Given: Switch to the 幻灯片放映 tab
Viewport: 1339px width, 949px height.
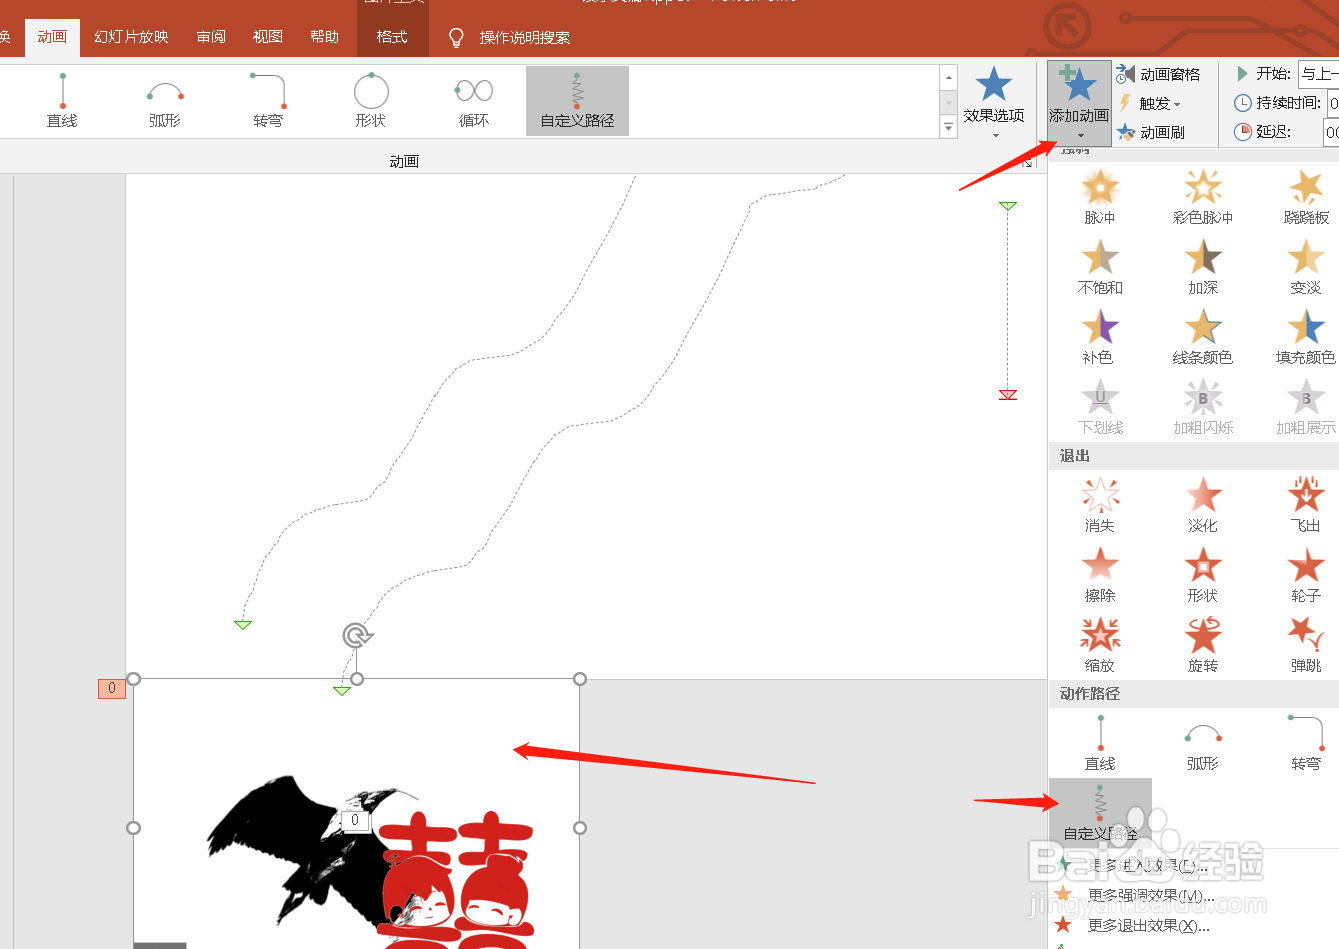Looking at the screenshot, I should click(131, 37).
